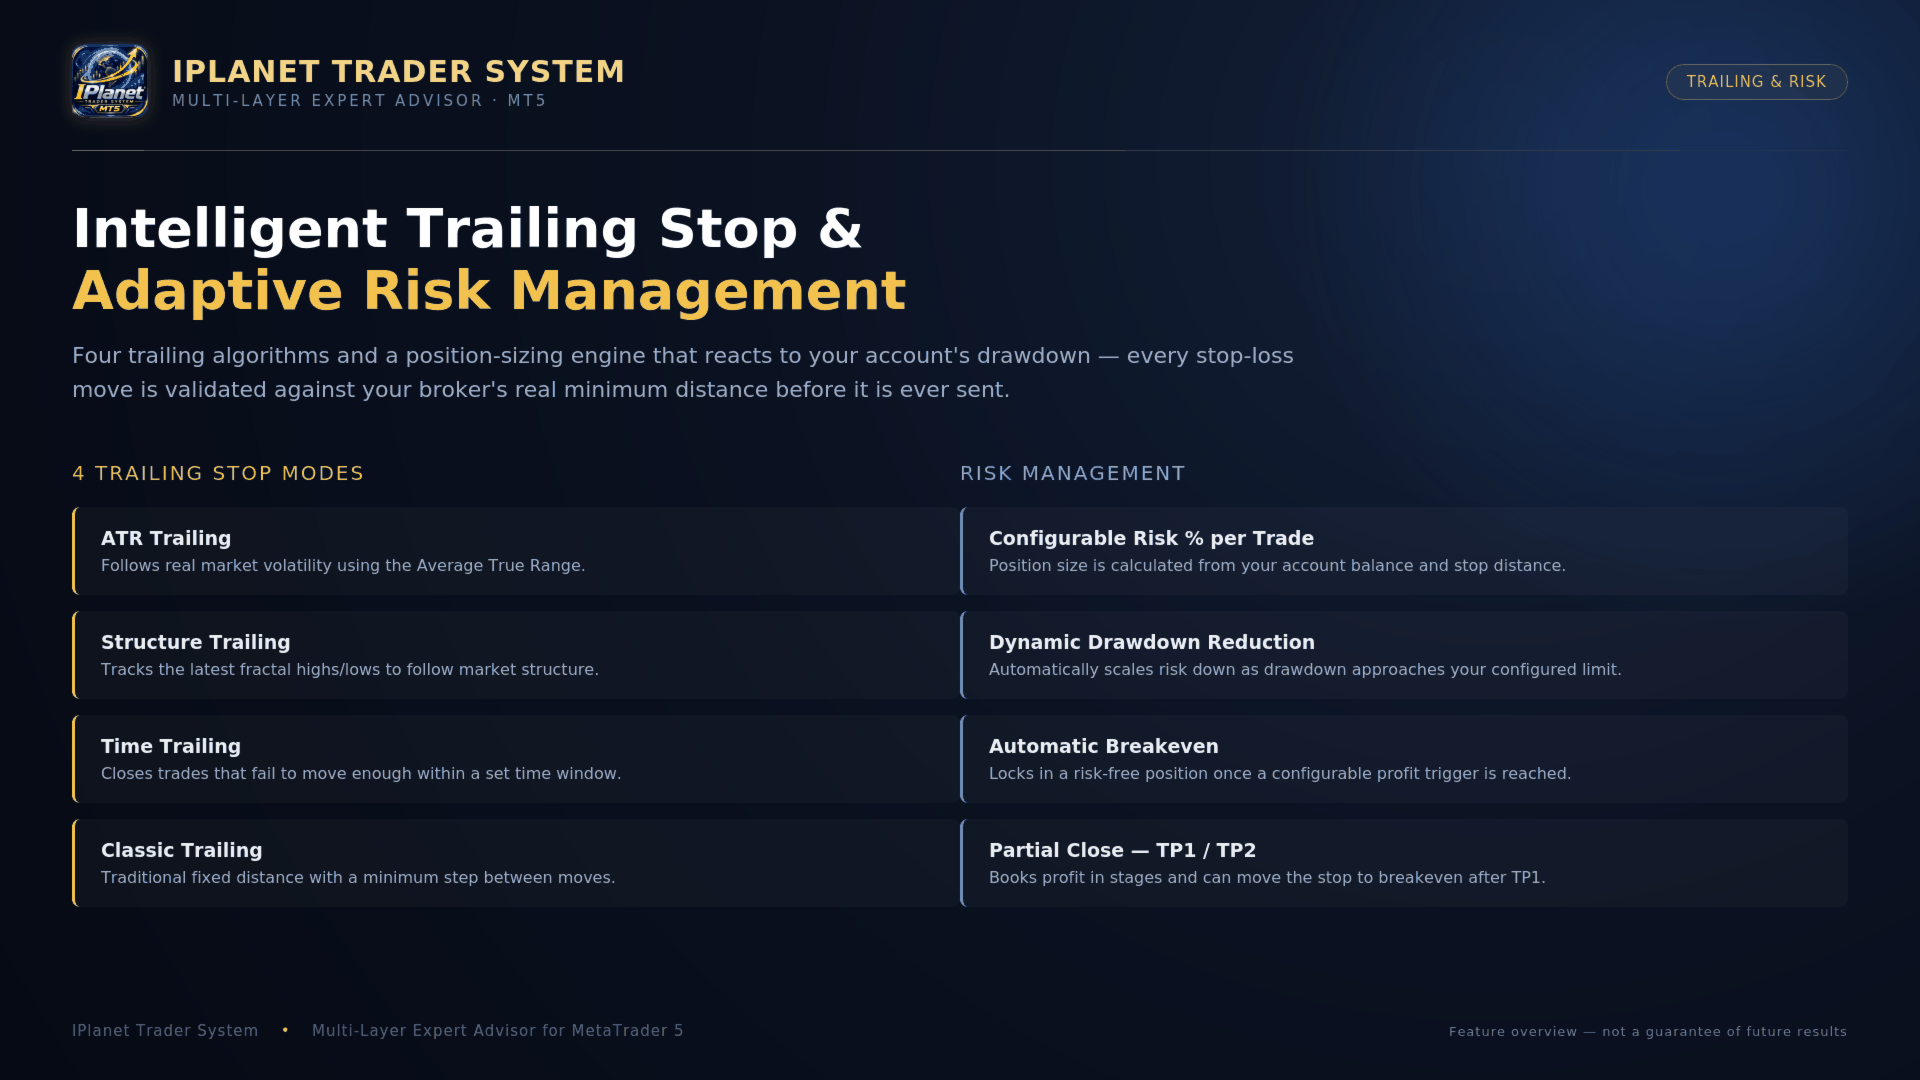
Task: Select the Configurable Risk % per Trade title
Action: click(1151, 538)
